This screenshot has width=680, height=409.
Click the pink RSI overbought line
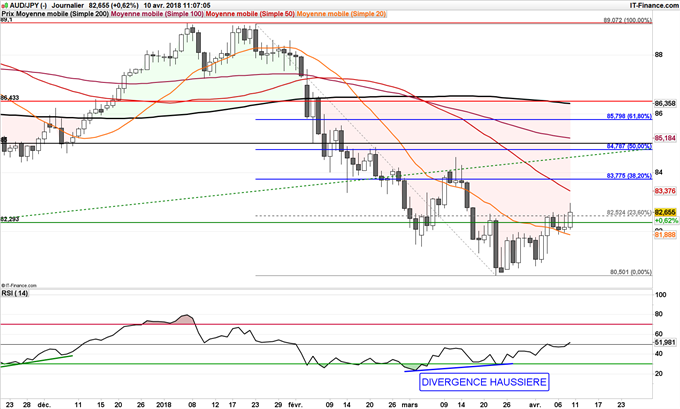(326, 324)
